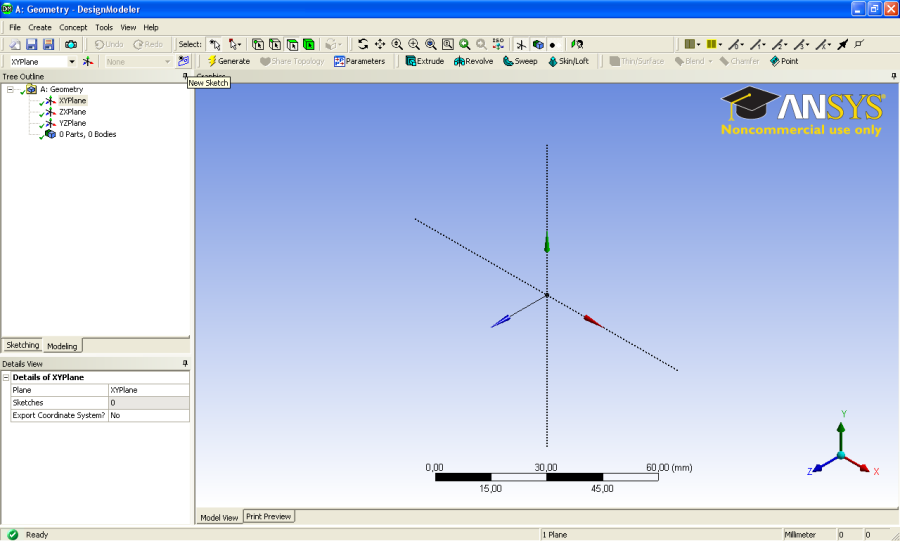Open the Create menu
This screenshot has width=900, height=541.
tap(40, 27)
